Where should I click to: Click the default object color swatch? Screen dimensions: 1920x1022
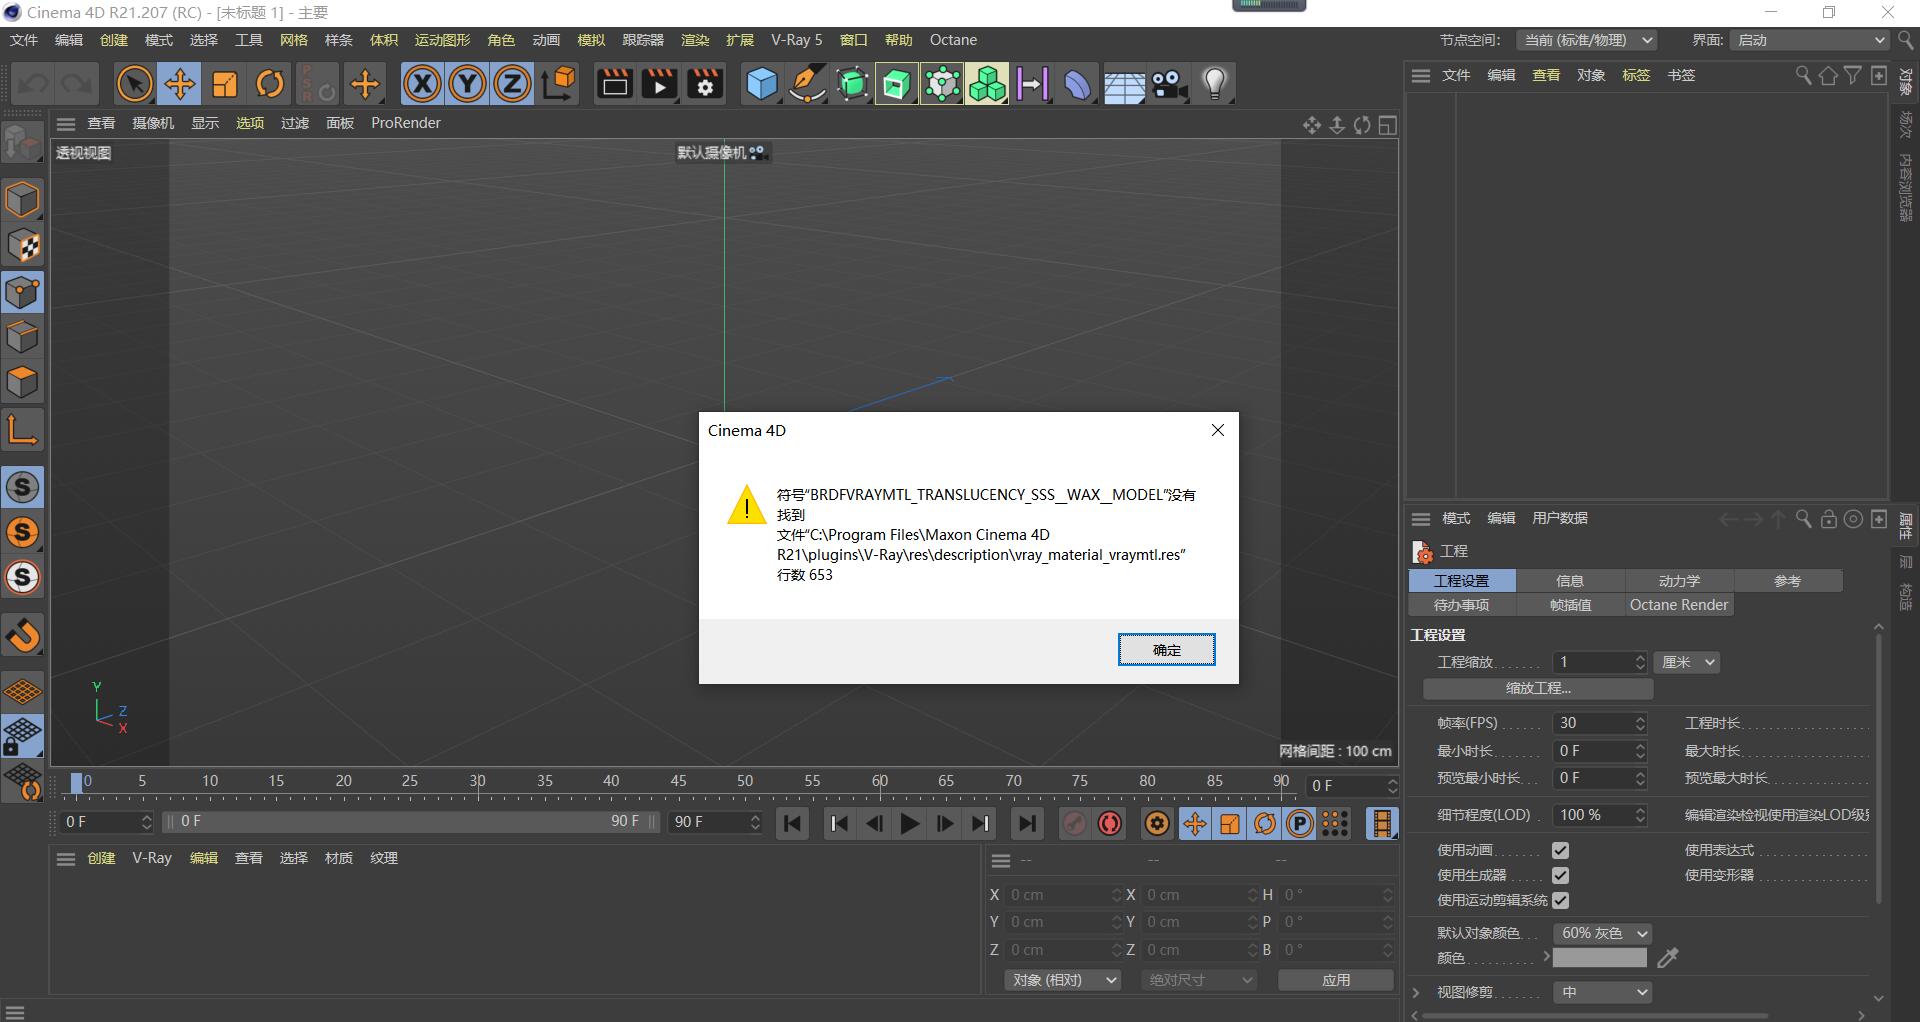point(1599,958)
